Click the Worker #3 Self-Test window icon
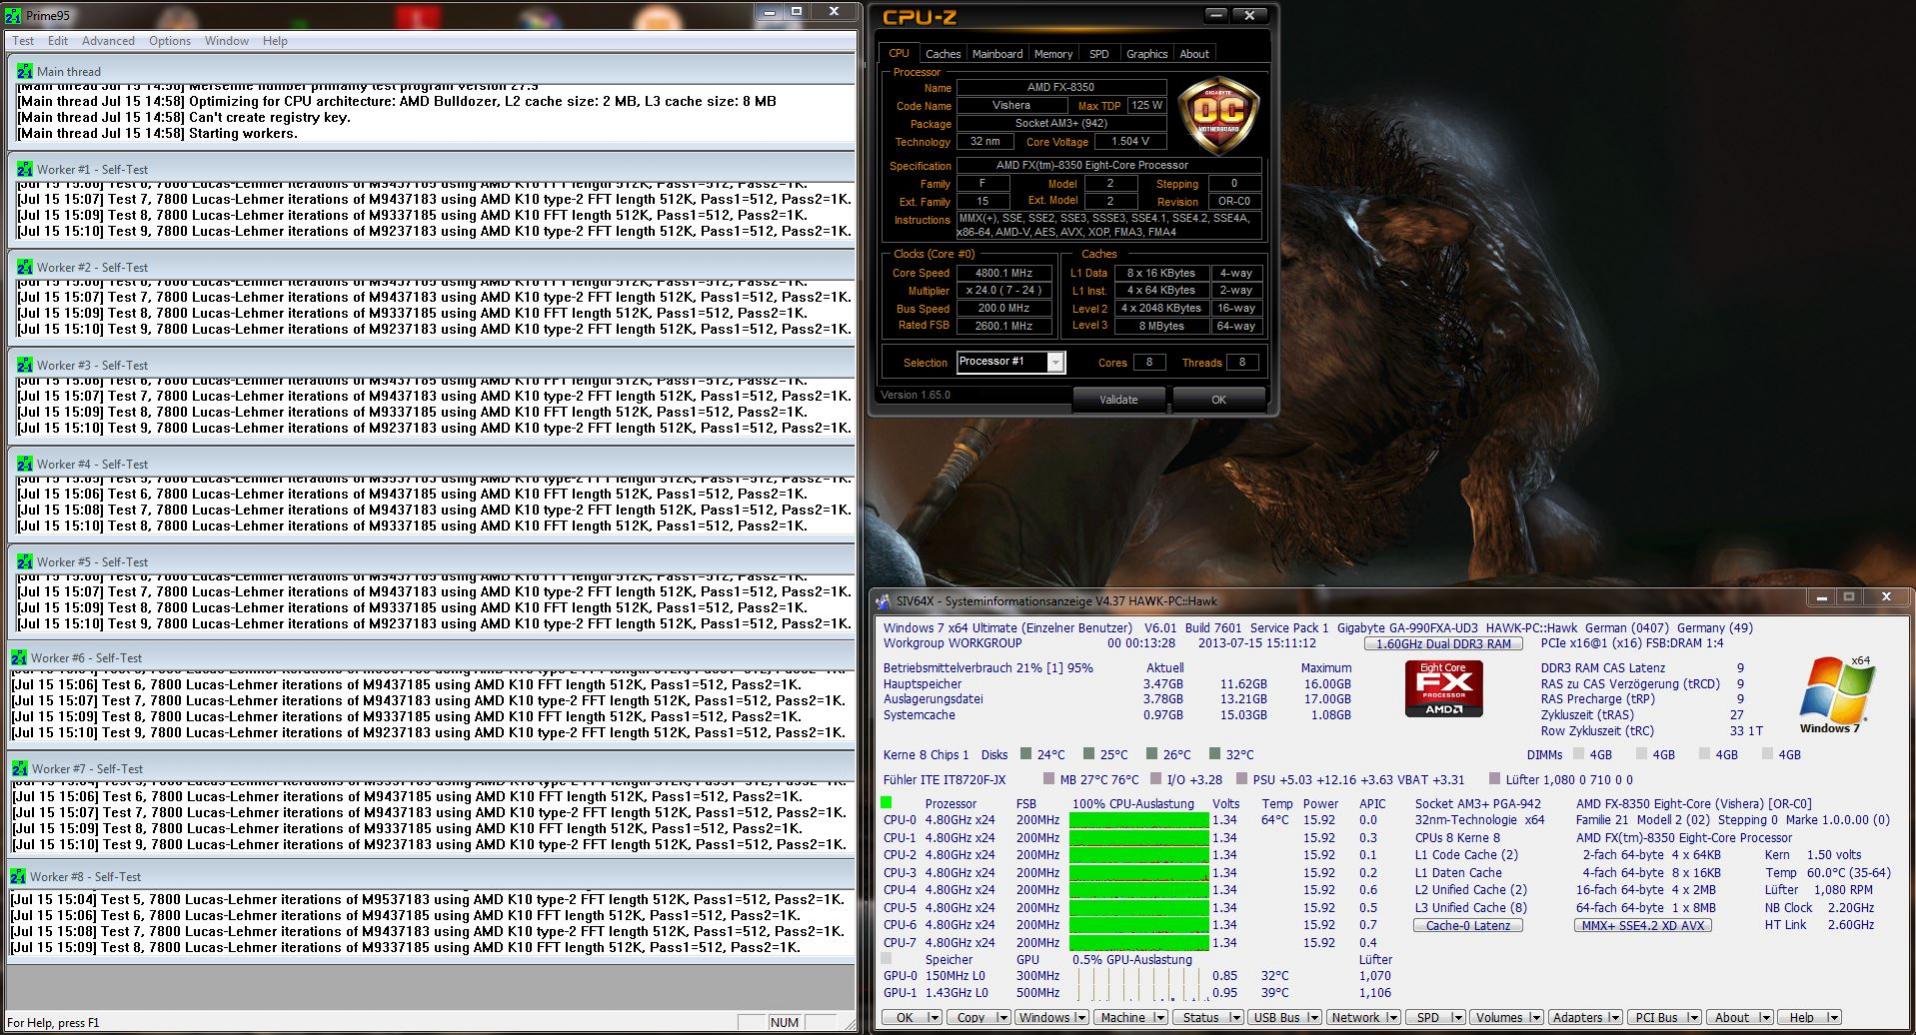The width and height of the screenshot is (1916, 1035). click(24, 365)
